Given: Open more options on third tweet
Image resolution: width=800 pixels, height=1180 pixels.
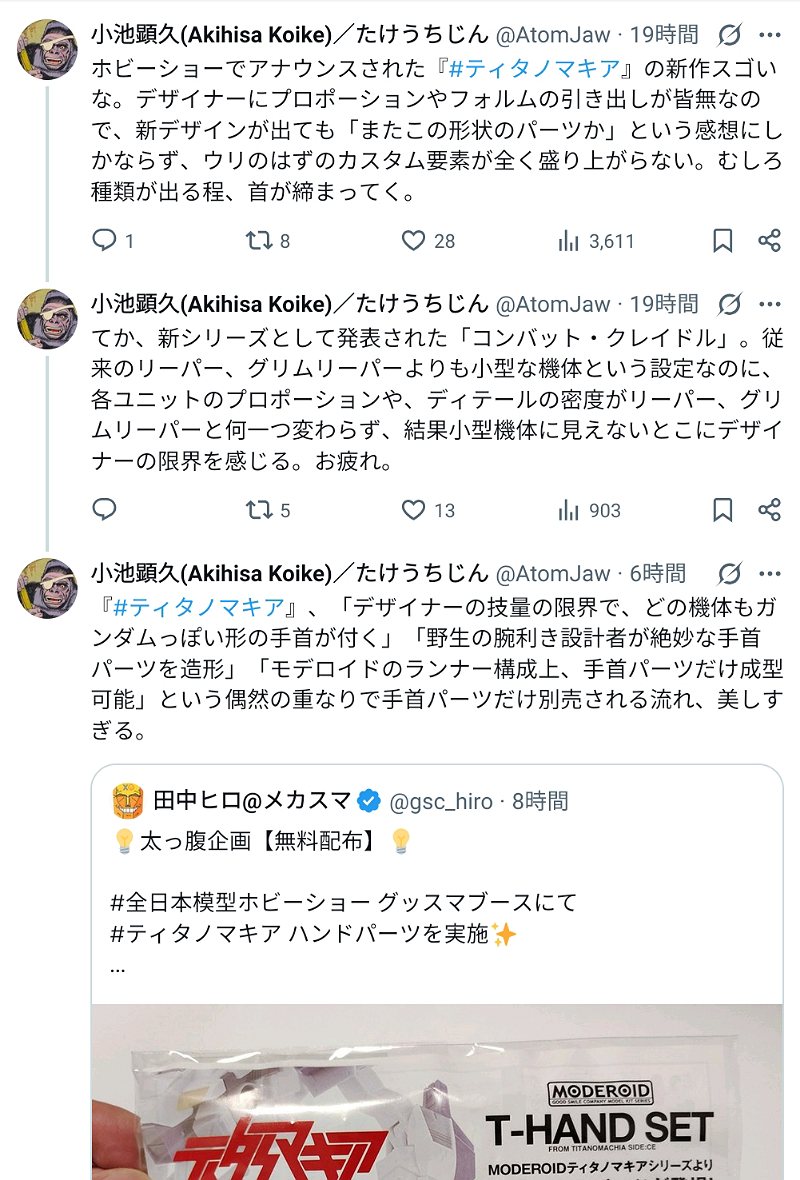Looking at the screenshot, I should [769, 574].
